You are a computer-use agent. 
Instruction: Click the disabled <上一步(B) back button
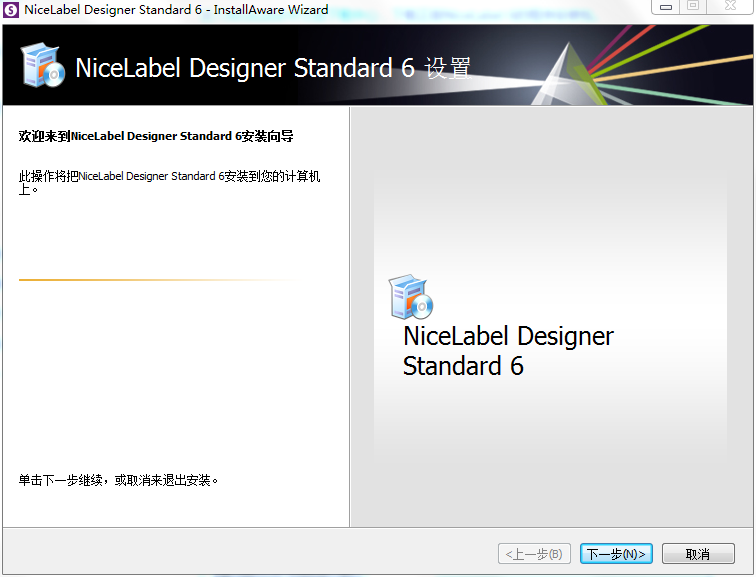[x=534, y=553]
